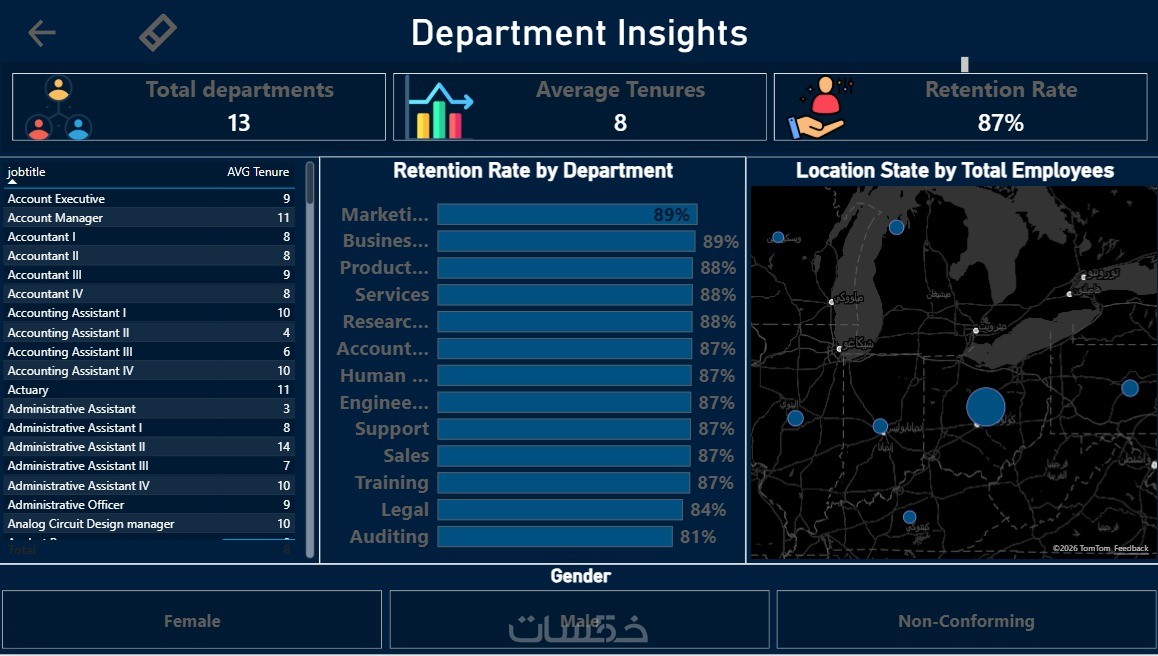Screen dimensions: 1158x656
Task: Select the Administrative Assistant III row
Action: click(149, 466)
